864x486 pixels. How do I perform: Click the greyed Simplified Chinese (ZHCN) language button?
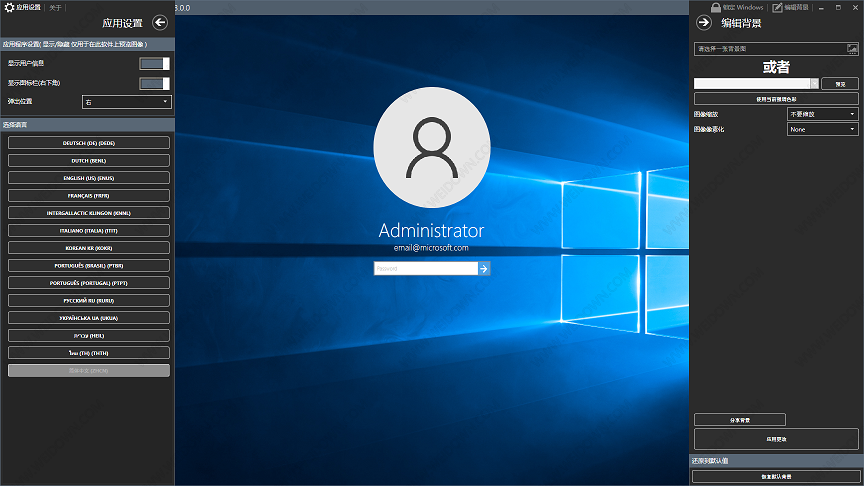89,370
